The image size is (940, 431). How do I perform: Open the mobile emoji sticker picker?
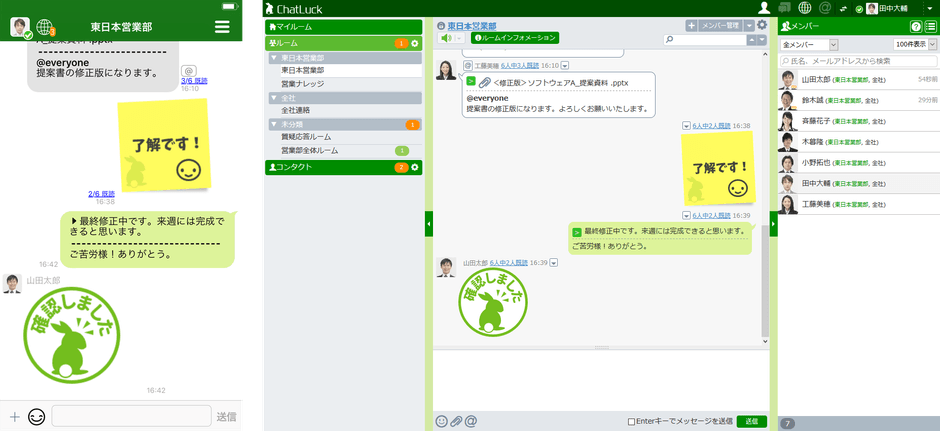[x=37, y=417]
